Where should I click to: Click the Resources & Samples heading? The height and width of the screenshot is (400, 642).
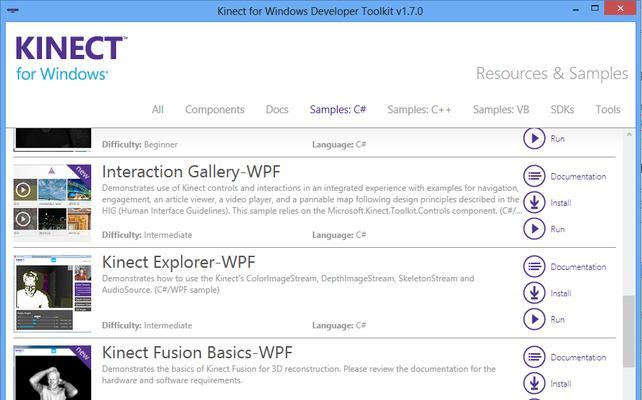552,74
